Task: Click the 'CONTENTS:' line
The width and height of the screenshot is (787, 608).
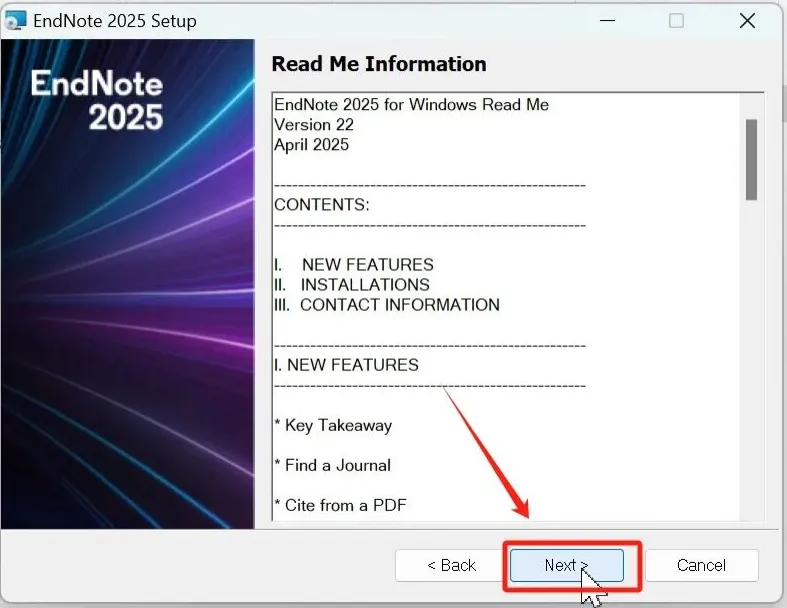Action: coord(322,205)
